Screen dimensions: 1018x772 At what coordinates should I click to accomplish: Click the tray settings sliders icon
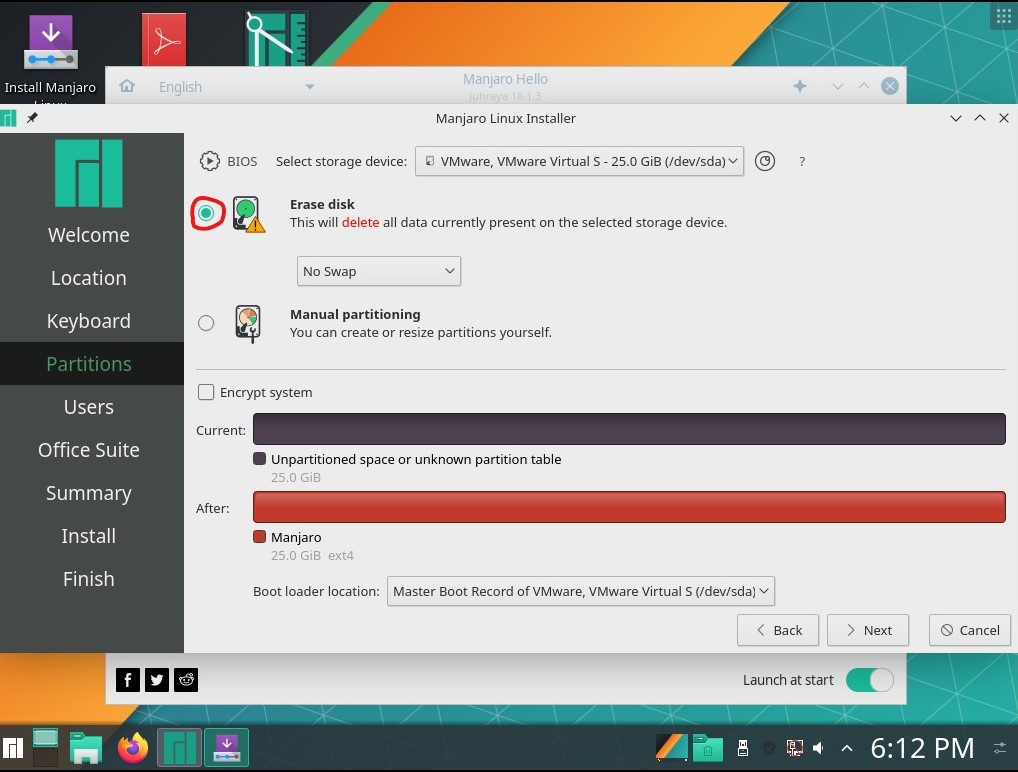click(x=1000, y=749)
